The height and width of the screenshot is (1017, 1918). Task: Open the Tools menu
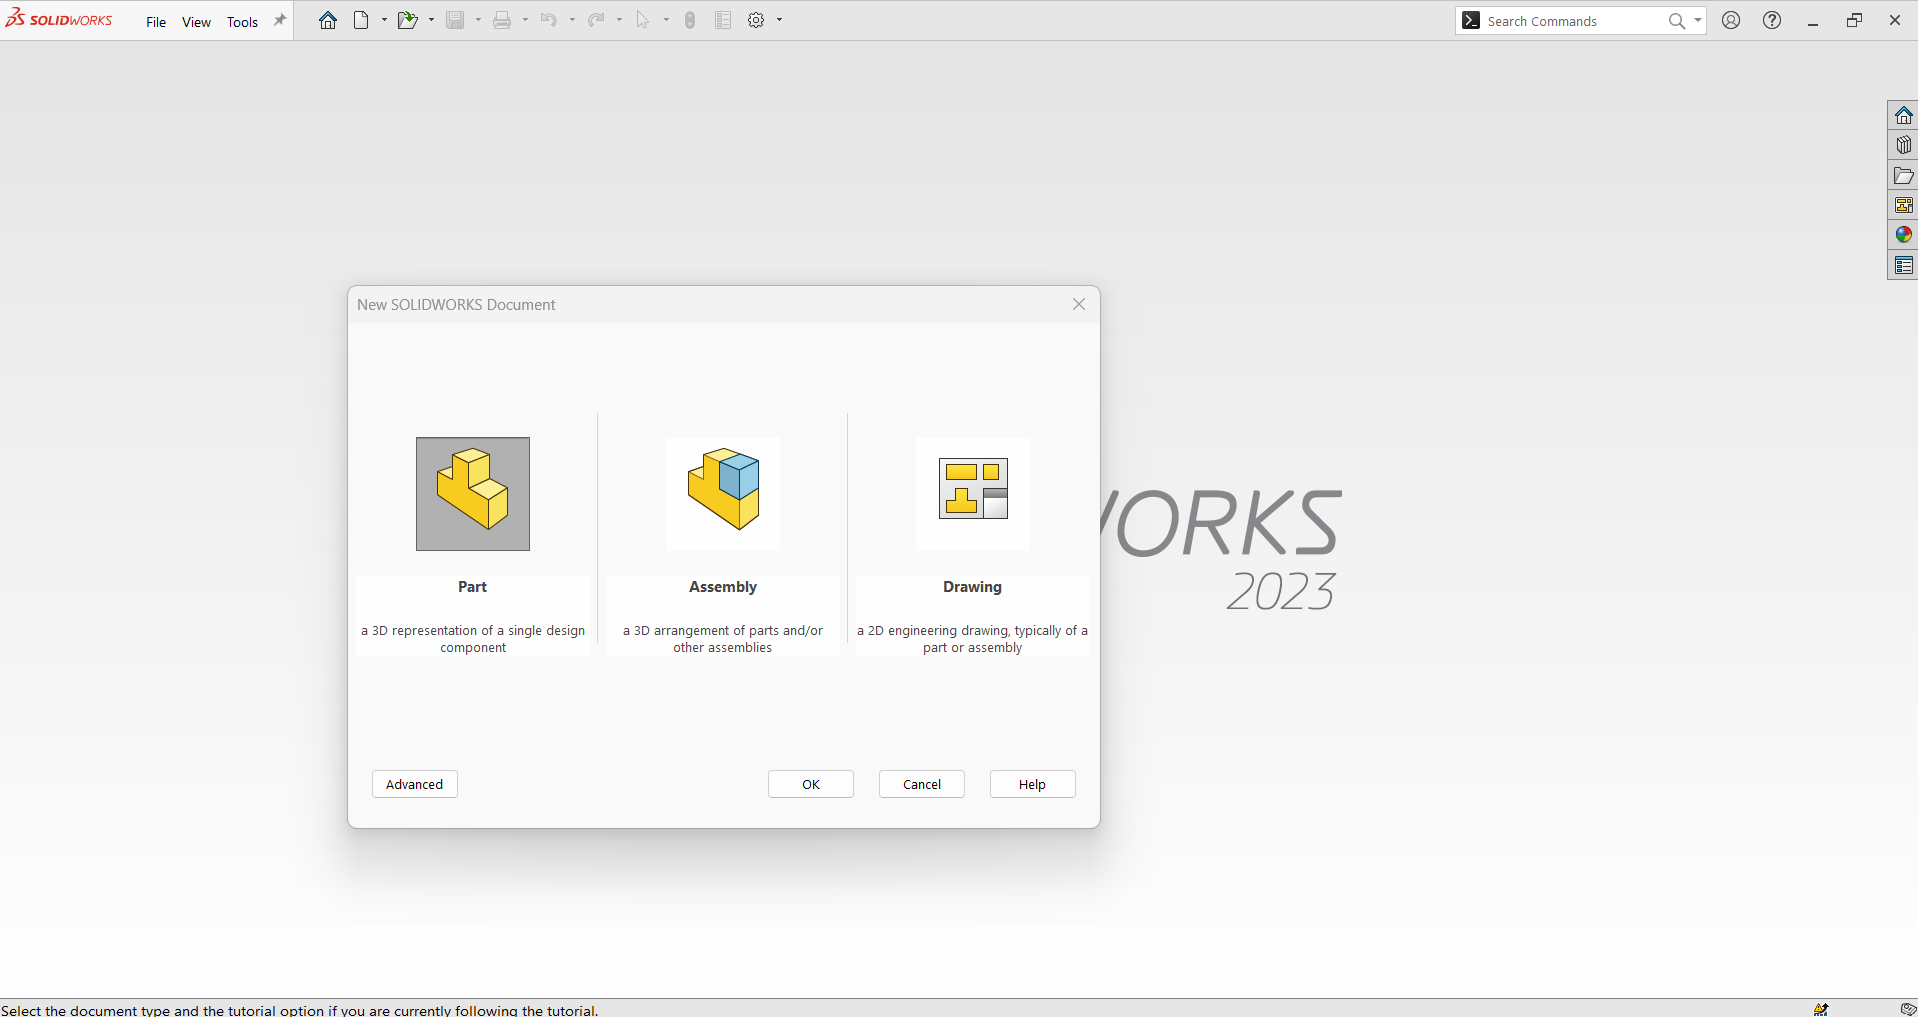242,22
